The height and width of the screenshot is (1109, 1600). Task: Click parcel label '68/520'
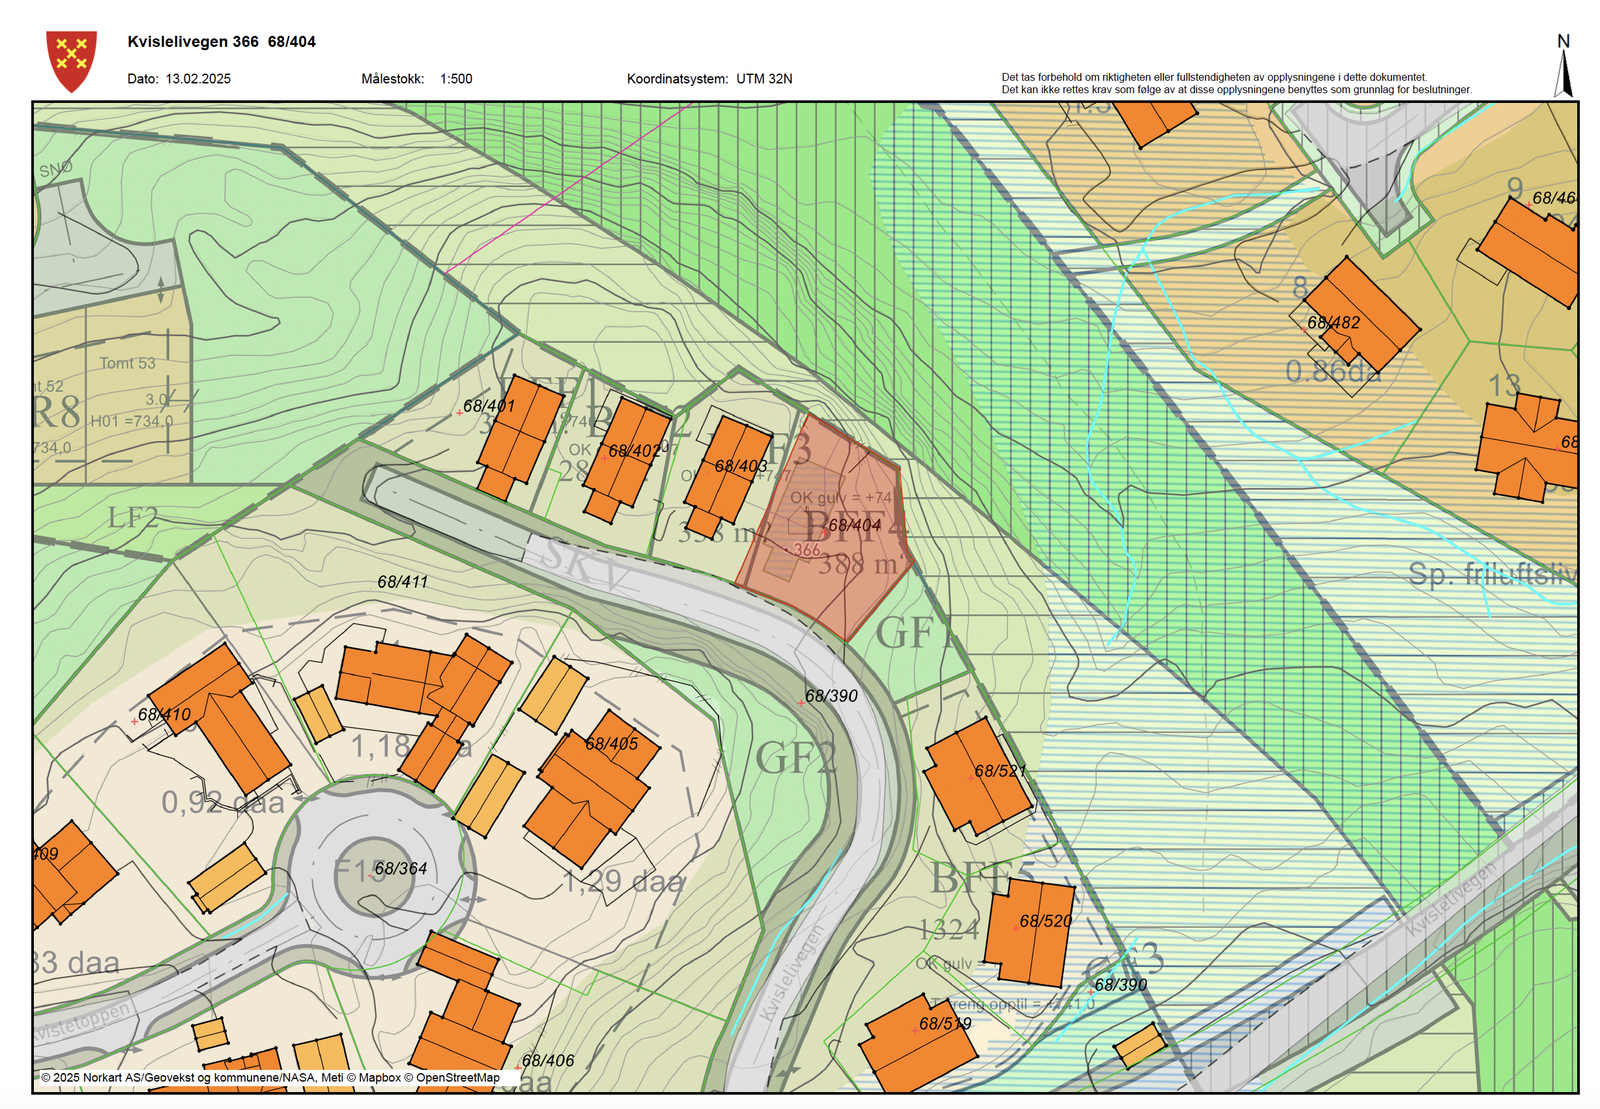[1045, 921]
